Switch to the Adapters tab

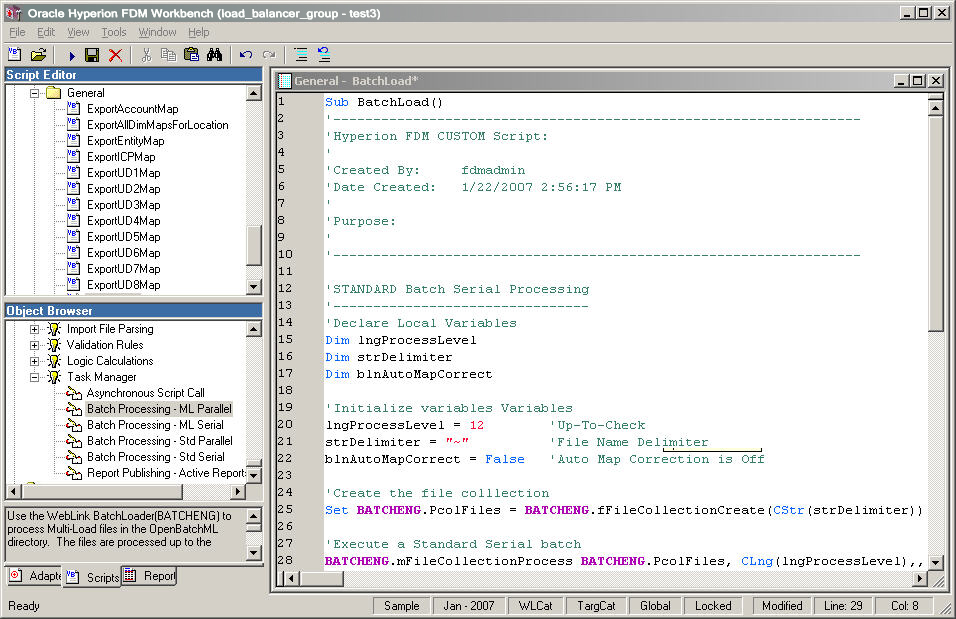coord(34,576)
